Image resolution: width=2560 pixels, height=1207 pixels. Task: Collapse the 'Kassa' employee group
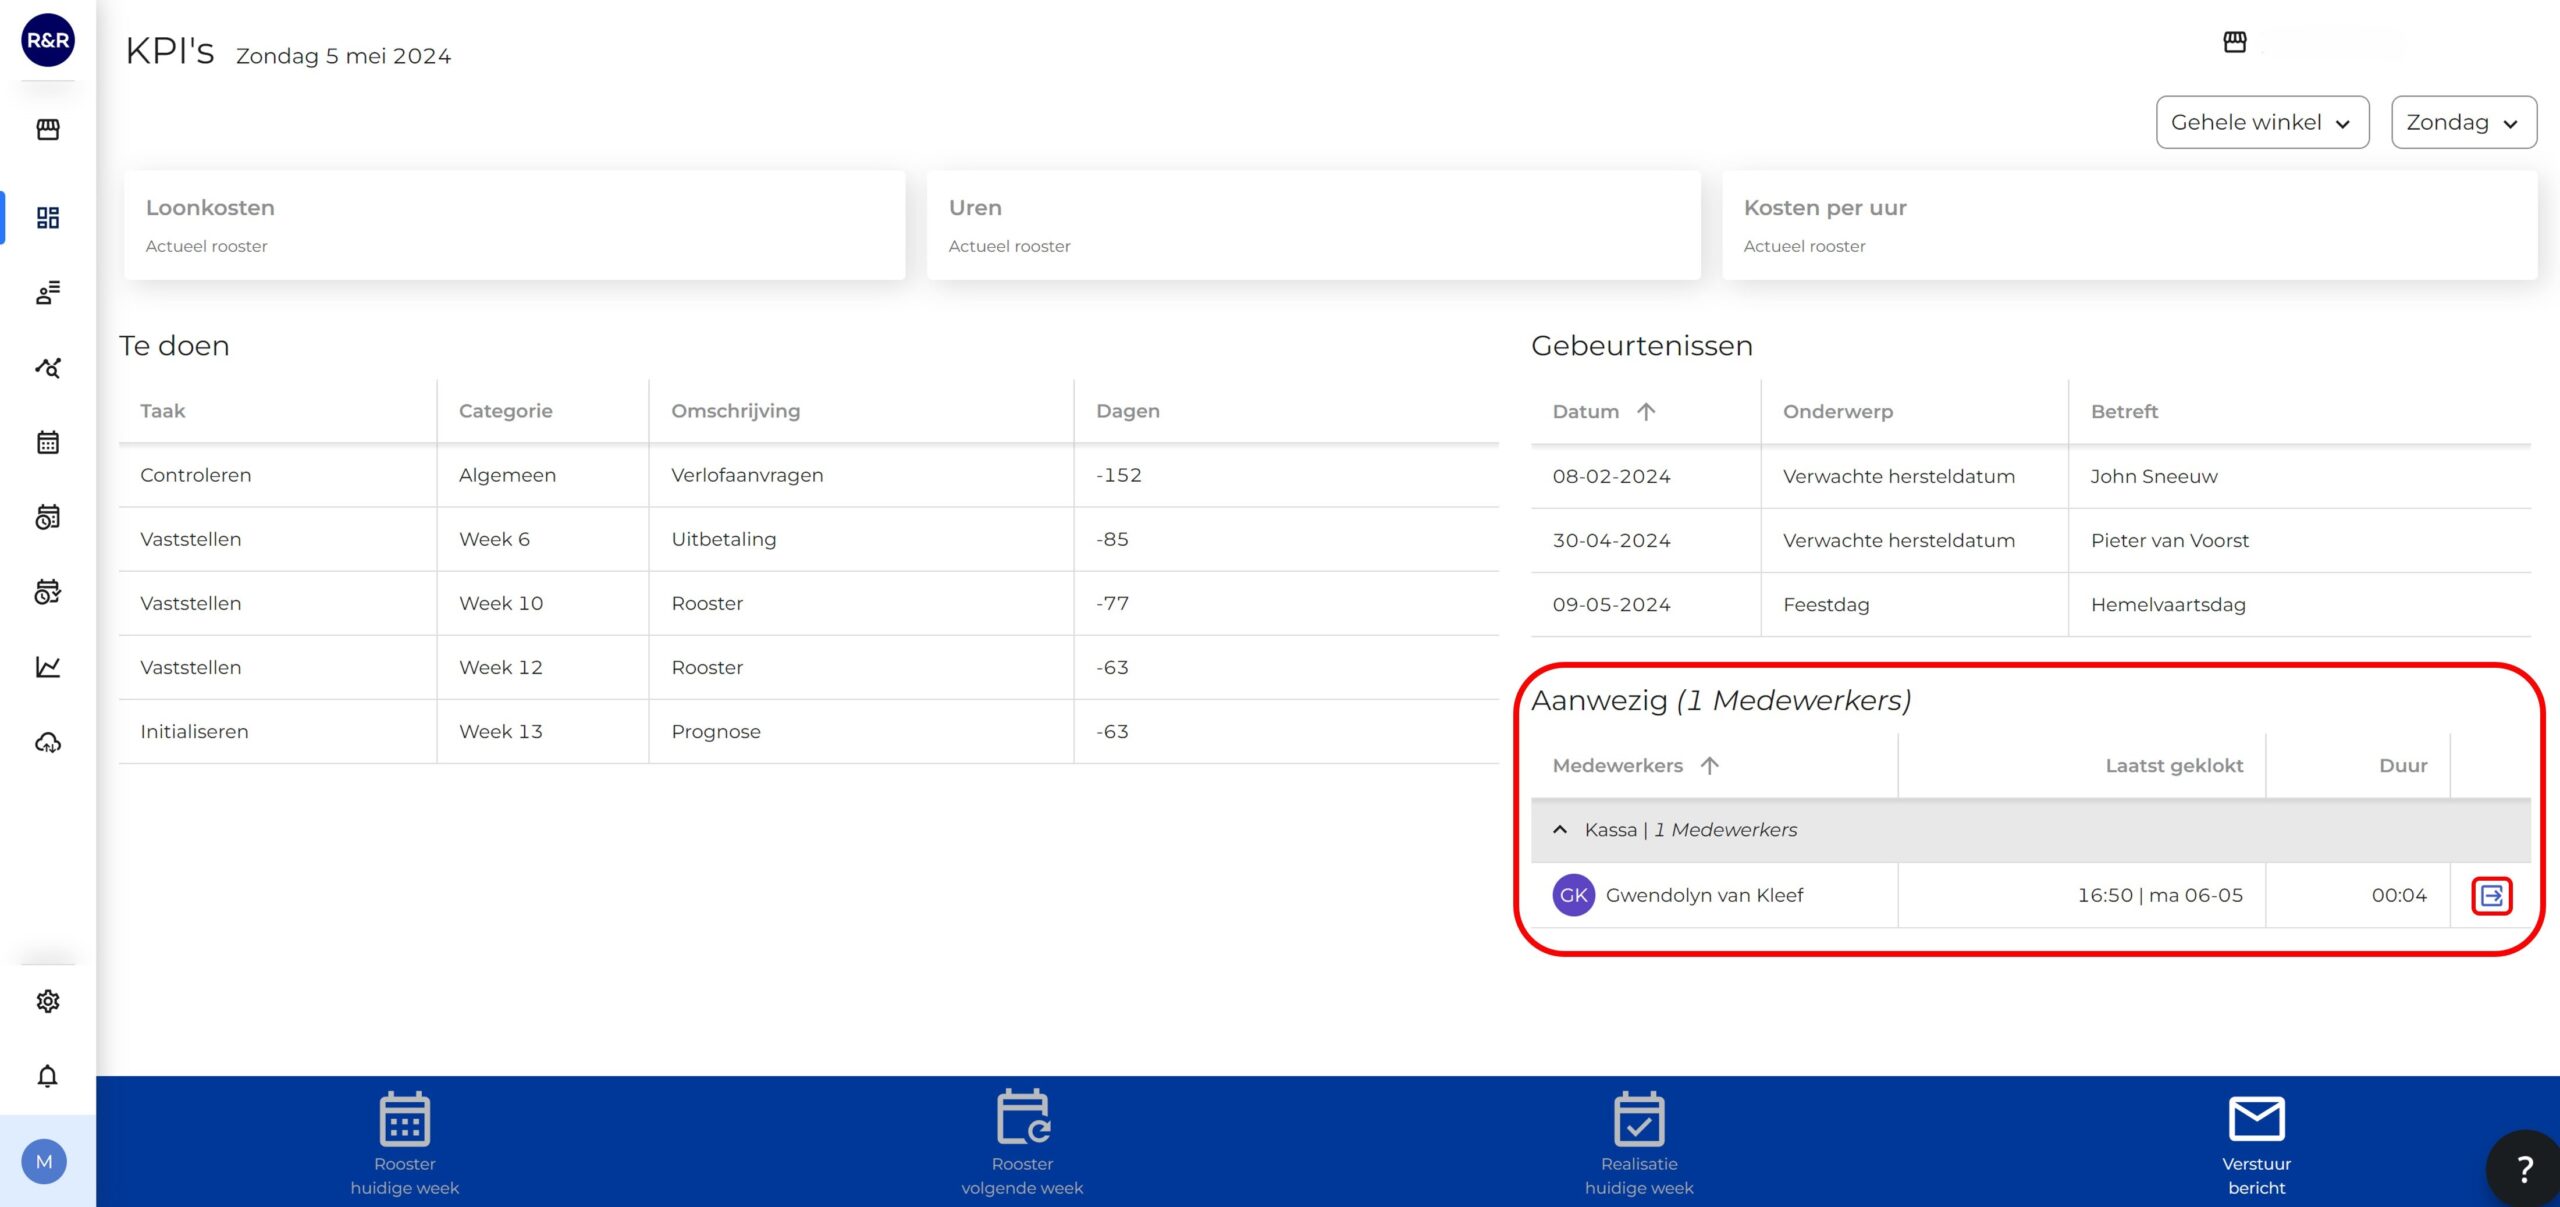1561,829
